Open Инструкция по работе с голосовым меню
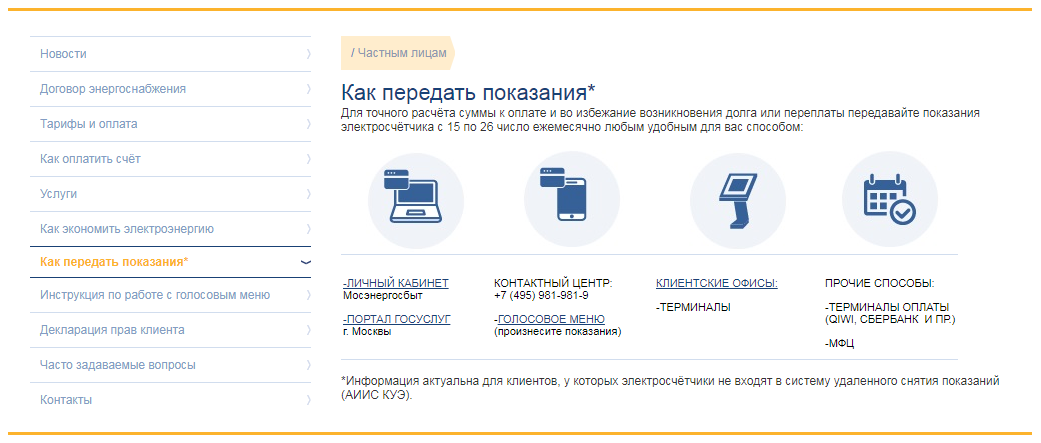 pos(155,295)
